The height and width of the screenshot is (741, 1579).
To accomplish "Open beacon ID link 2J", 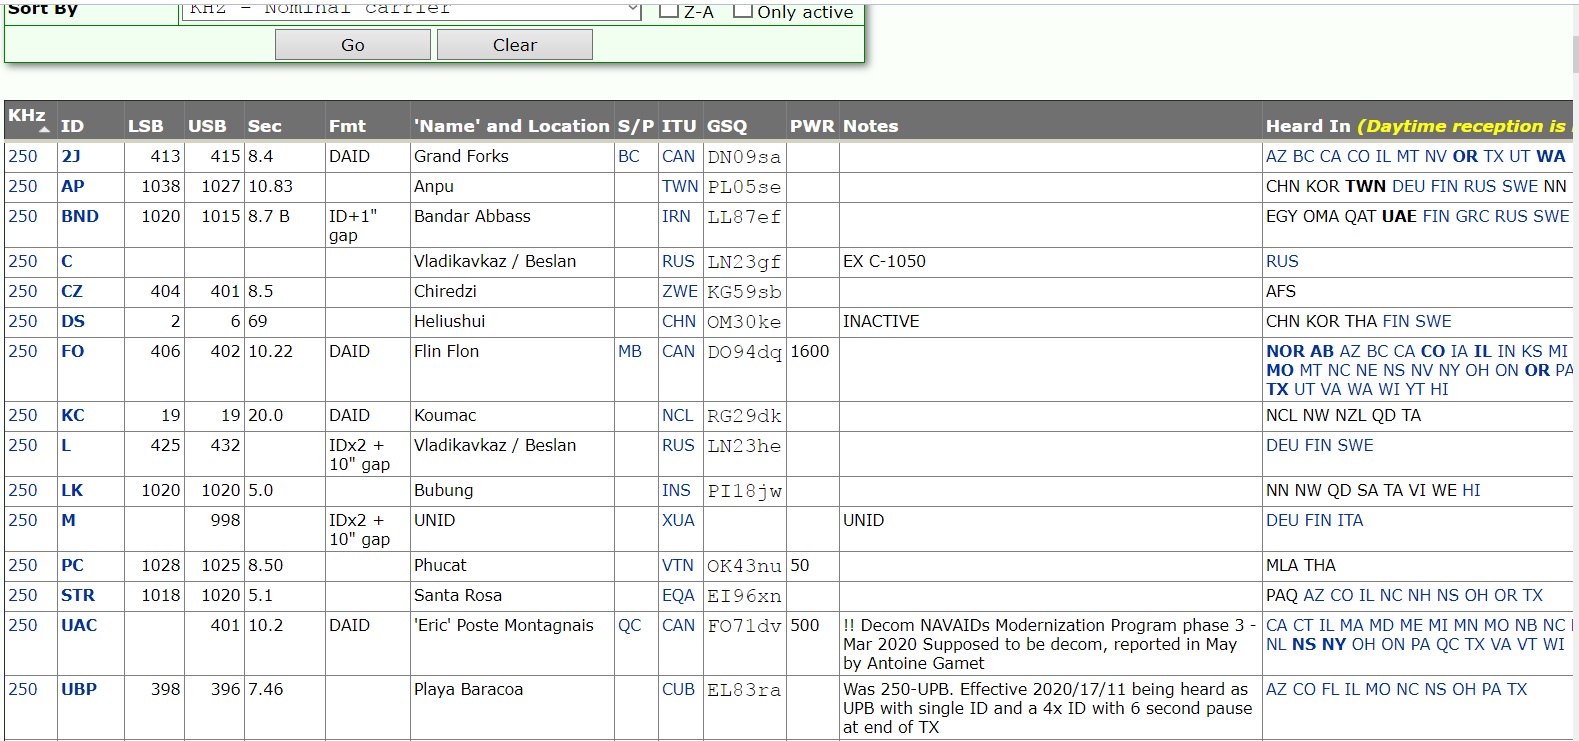I will (x=70, y=156).
